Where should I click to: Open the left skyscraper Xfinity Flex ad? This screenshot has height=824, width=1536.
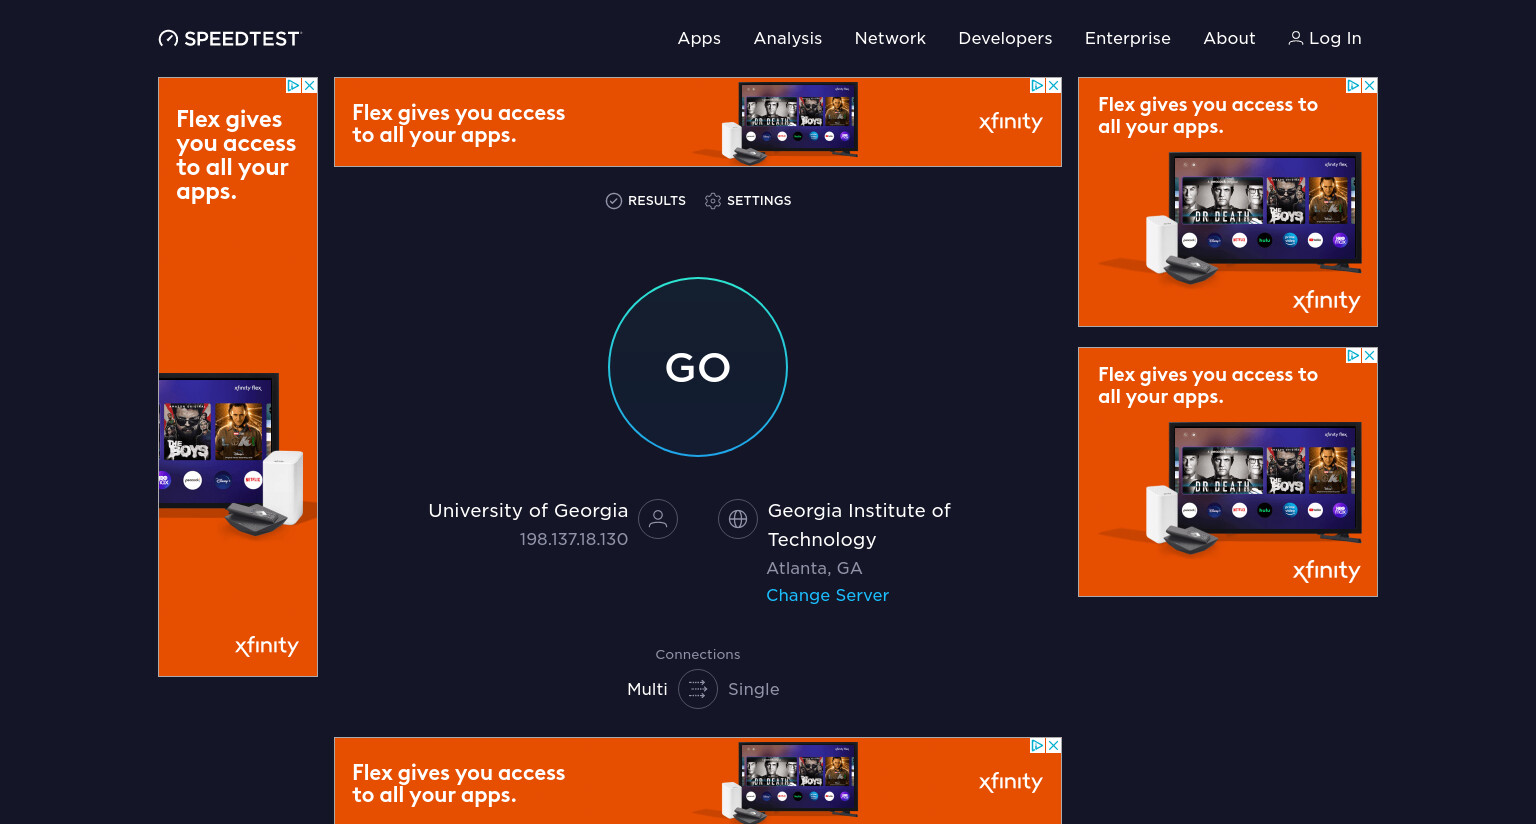[x=238, y=377]
